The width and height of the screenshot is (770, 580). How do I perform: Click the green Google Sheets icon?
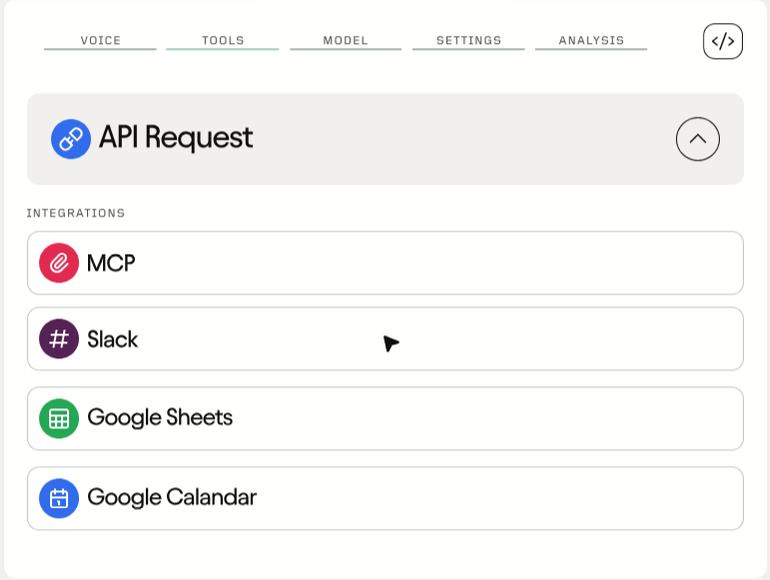(59, 418)
